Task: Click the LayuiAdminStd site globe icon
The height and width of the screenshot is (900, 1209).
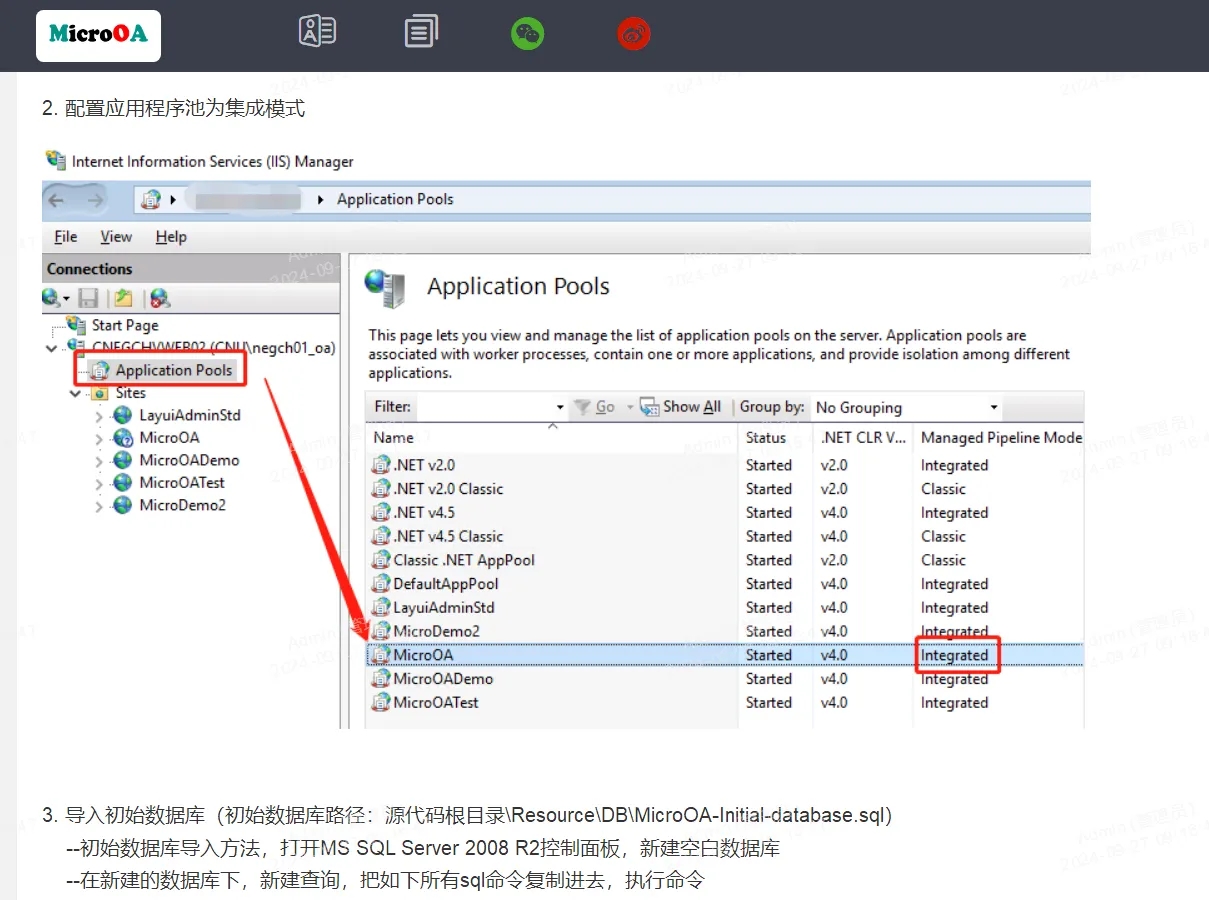Action: click(x=123, y=415)
